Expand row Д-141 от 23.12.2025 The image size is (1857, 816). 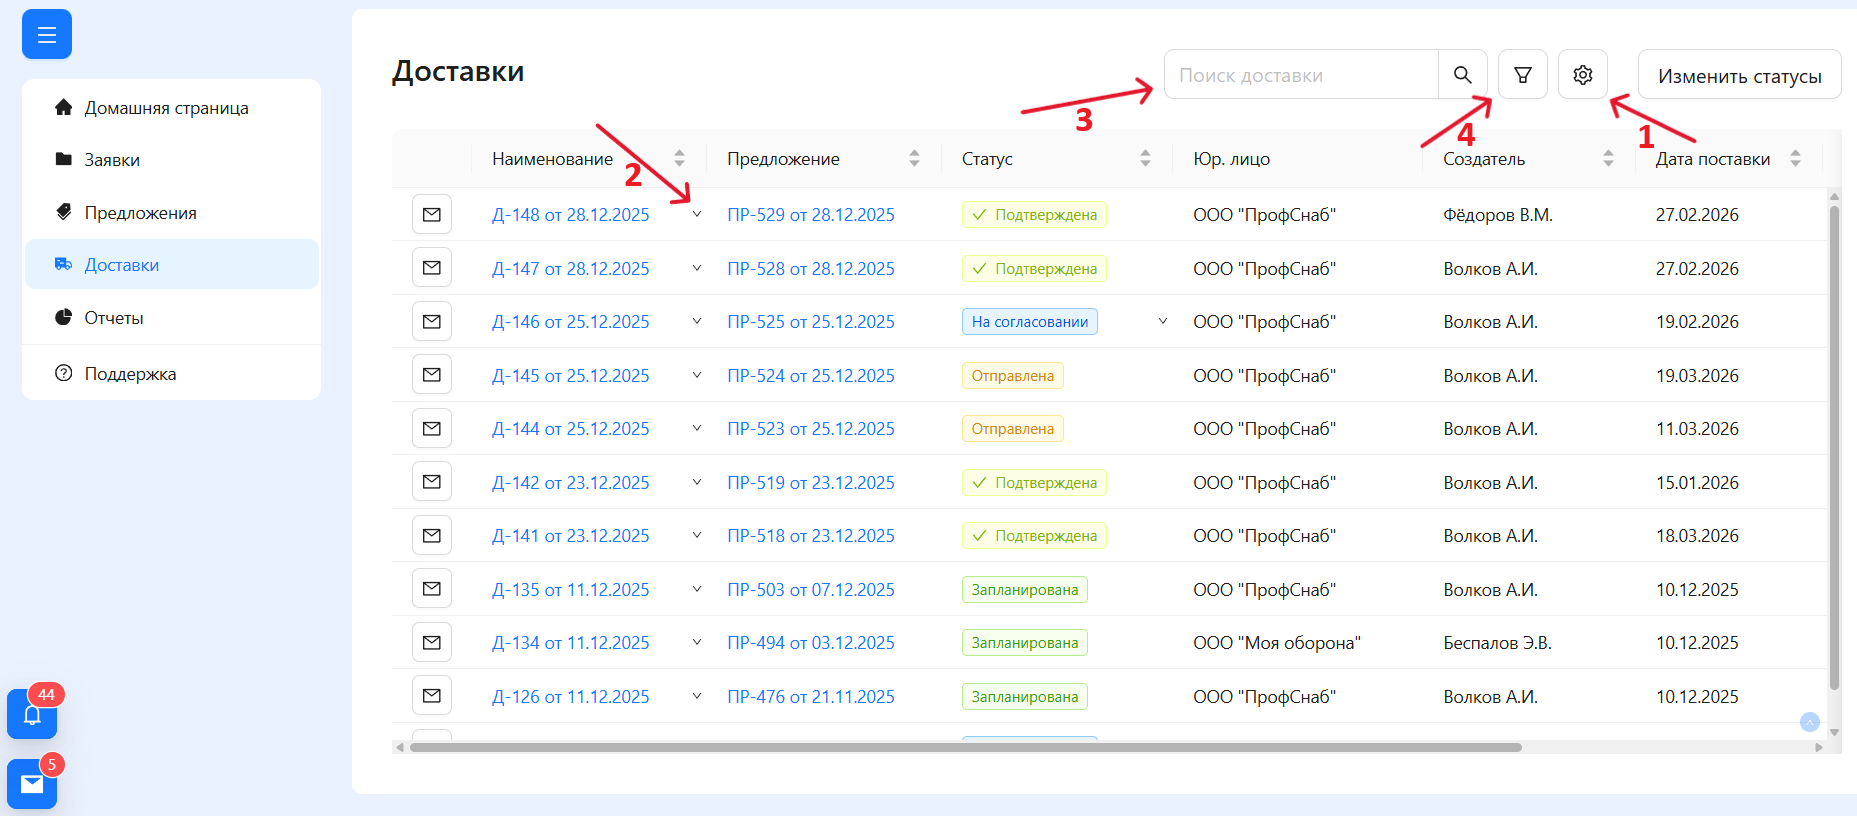(697, 536)
